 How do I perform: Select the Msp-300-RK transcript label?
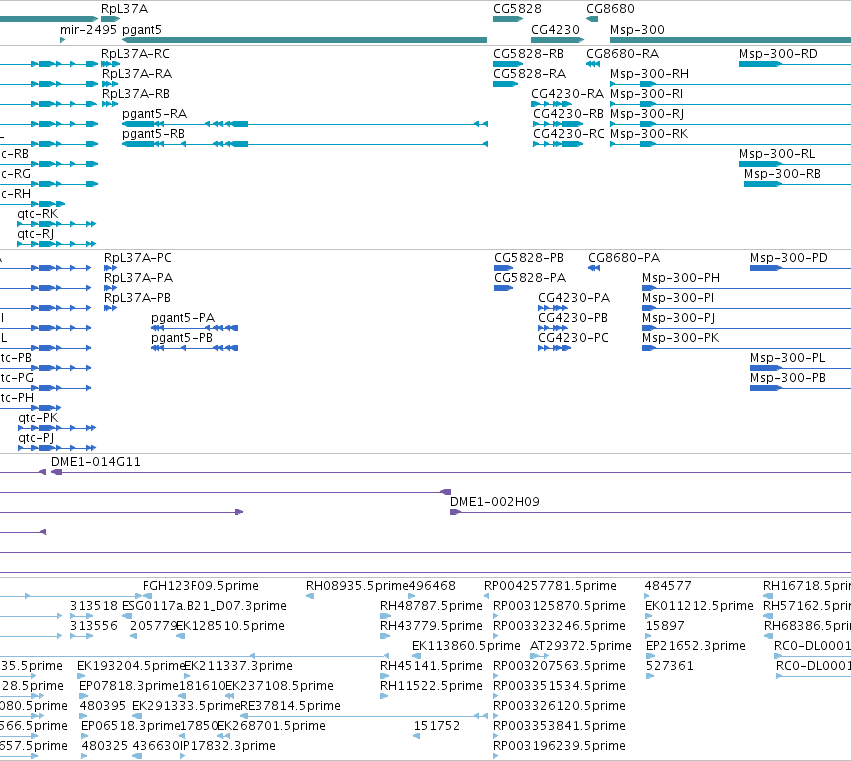(x=649, y=134)
